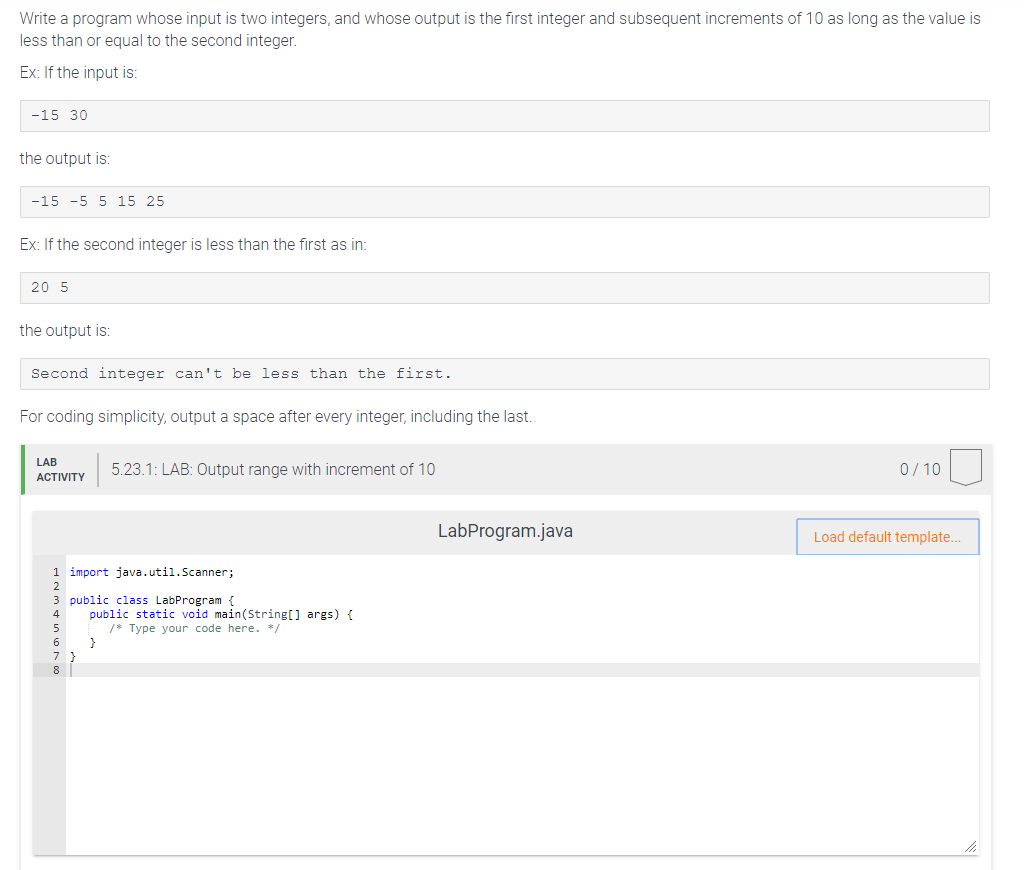Click the output box showing -15 -5 5 15 25
The height and width of the screenshot is (870, 1024).
tap(504, 200)
